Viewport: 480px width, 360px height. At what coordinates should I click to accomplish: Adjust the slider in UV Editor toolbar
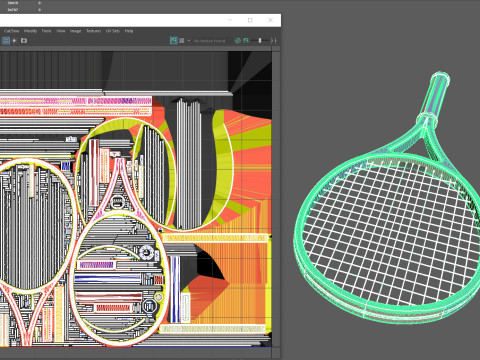(260, 41)
